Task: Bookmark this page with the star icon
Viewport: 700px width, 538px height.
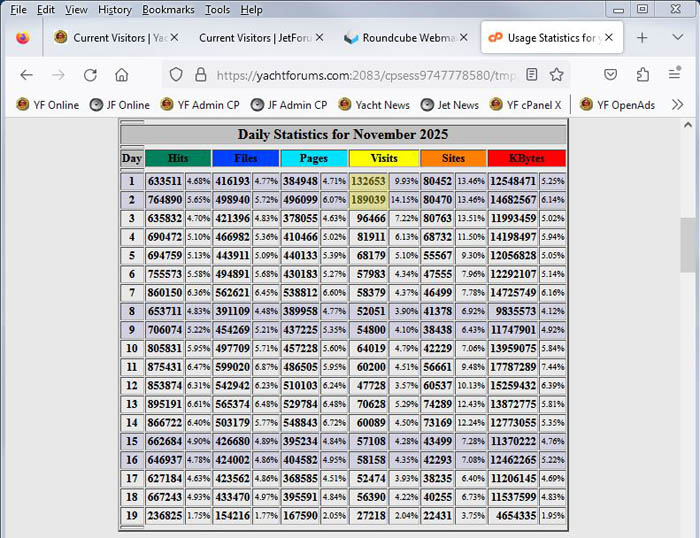Action: (557, 75)
